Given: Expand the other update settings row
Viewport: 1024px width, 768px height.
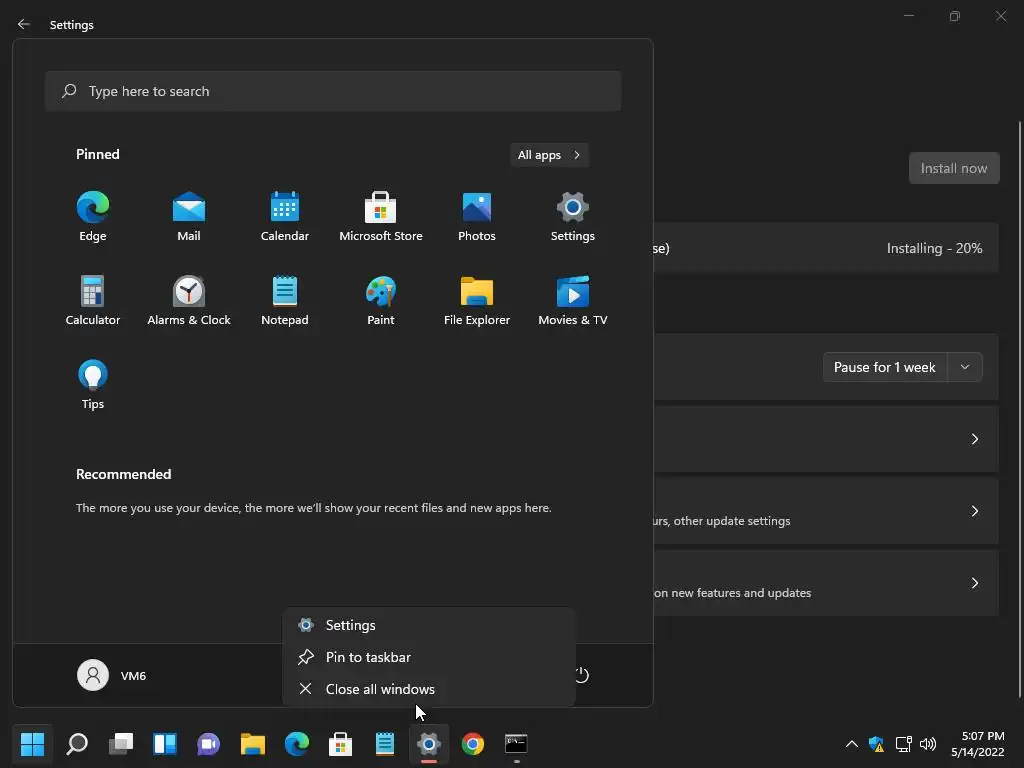Looking at the screenshot, I should (825, 511).
